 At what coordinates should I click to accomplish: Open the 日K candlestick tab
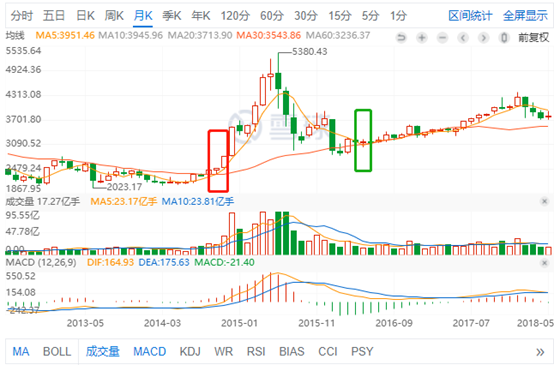(86, 16)
